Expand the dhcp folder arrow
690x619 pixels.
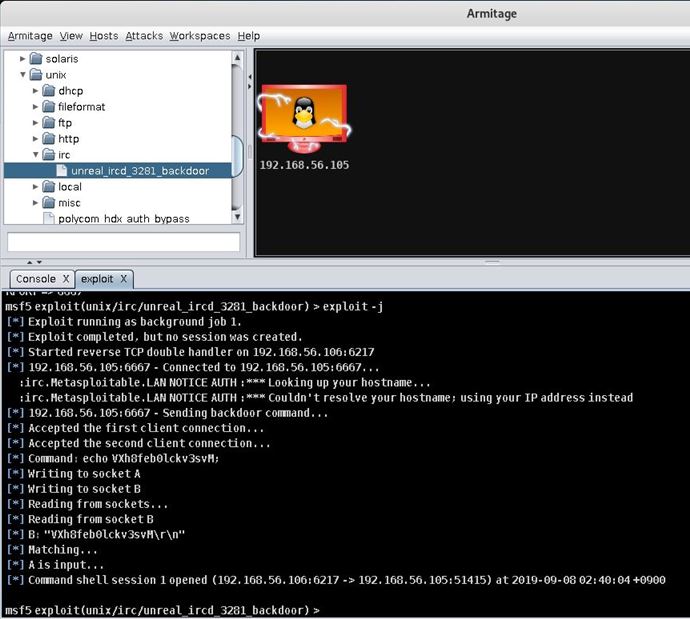(36, 91)
